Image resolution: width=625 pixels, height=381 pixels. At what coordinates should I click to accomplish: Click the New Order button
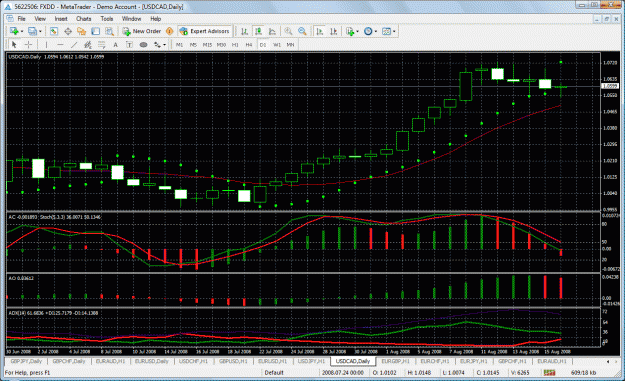[142, 31]
